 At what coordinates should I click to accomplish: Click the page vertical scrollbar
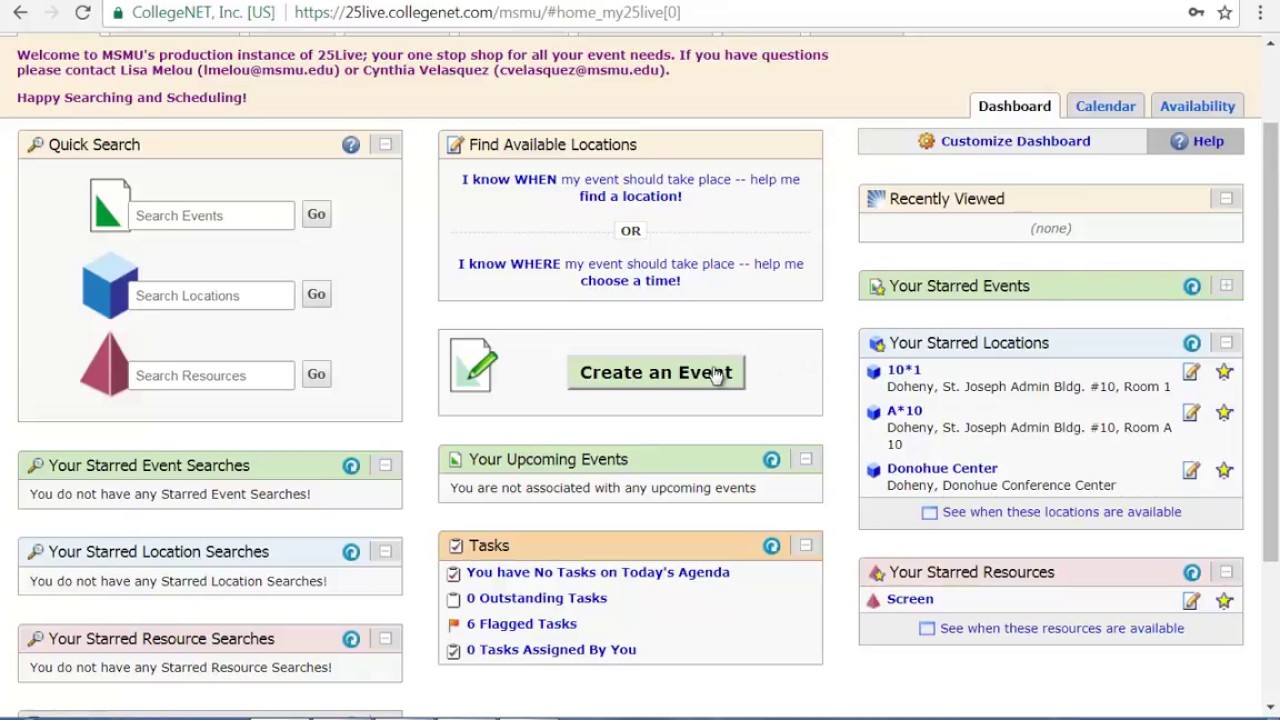pyautogui.click(x=1271, y=340)
